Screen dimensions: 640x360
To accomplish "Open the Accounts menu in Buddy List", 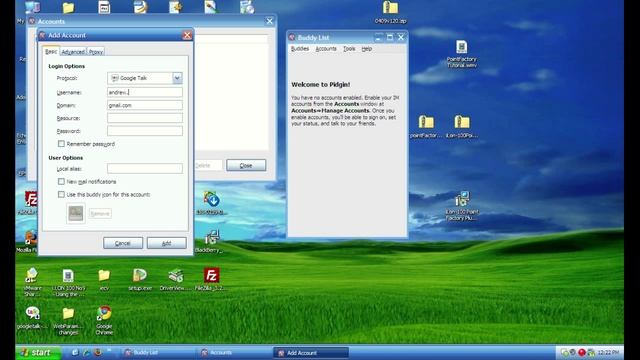I will point(326,49).
